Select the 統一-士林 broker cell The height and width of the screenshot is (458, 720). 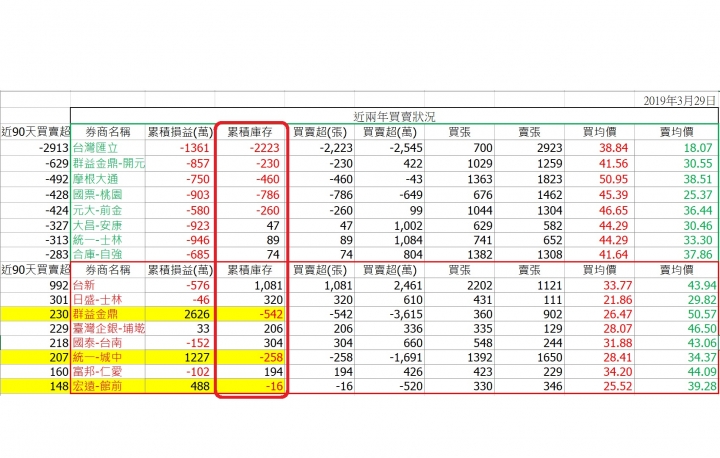point(97,240)
